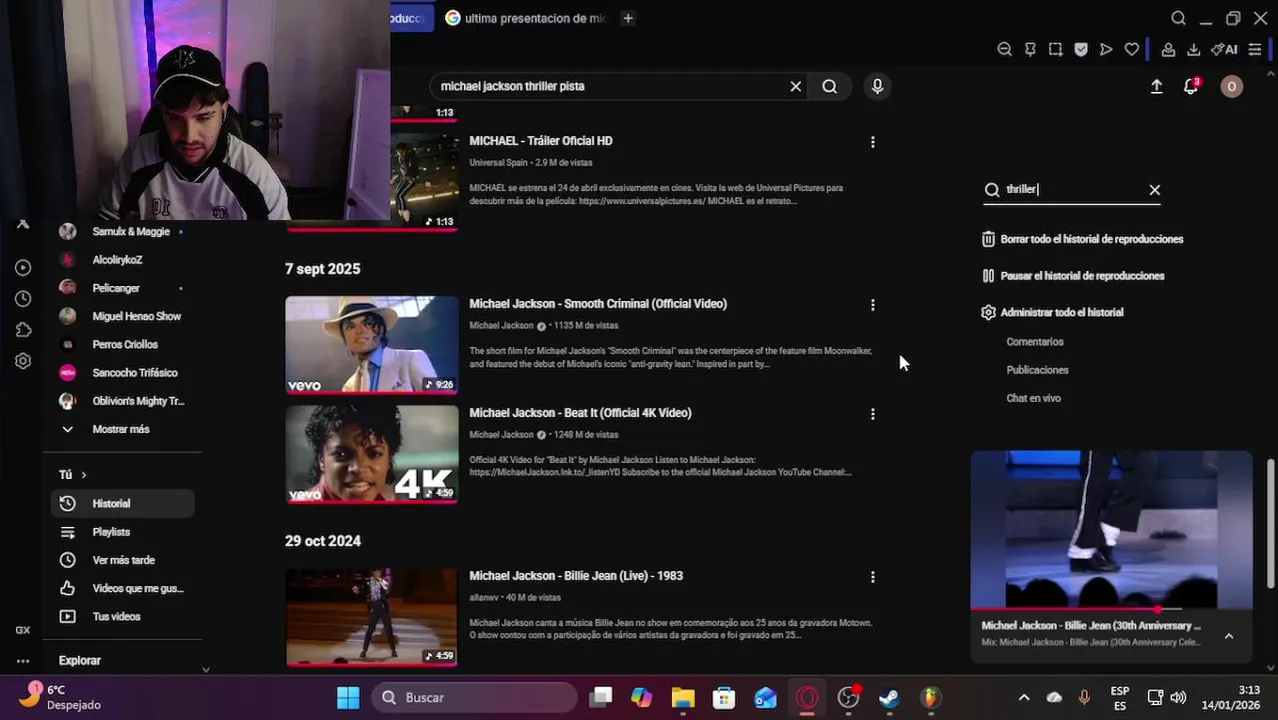Image resolution: width=1278 pixels, height=720 pixels.
Task: Open the account avatar menu
Action: [x=1231, y=87]
